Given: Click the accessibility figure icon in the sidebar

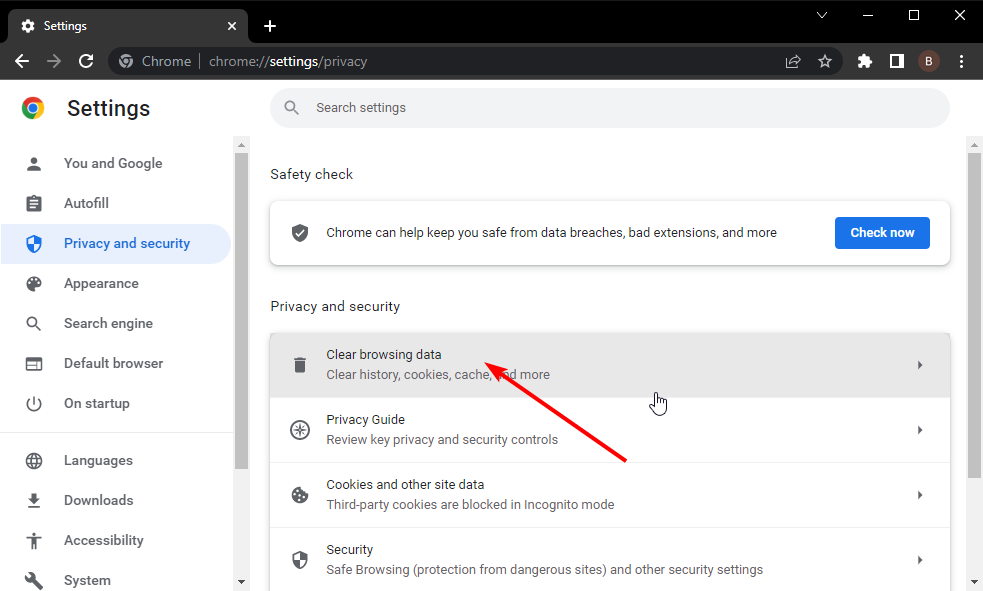Looking at the screenshot, I should pos(34,540).
